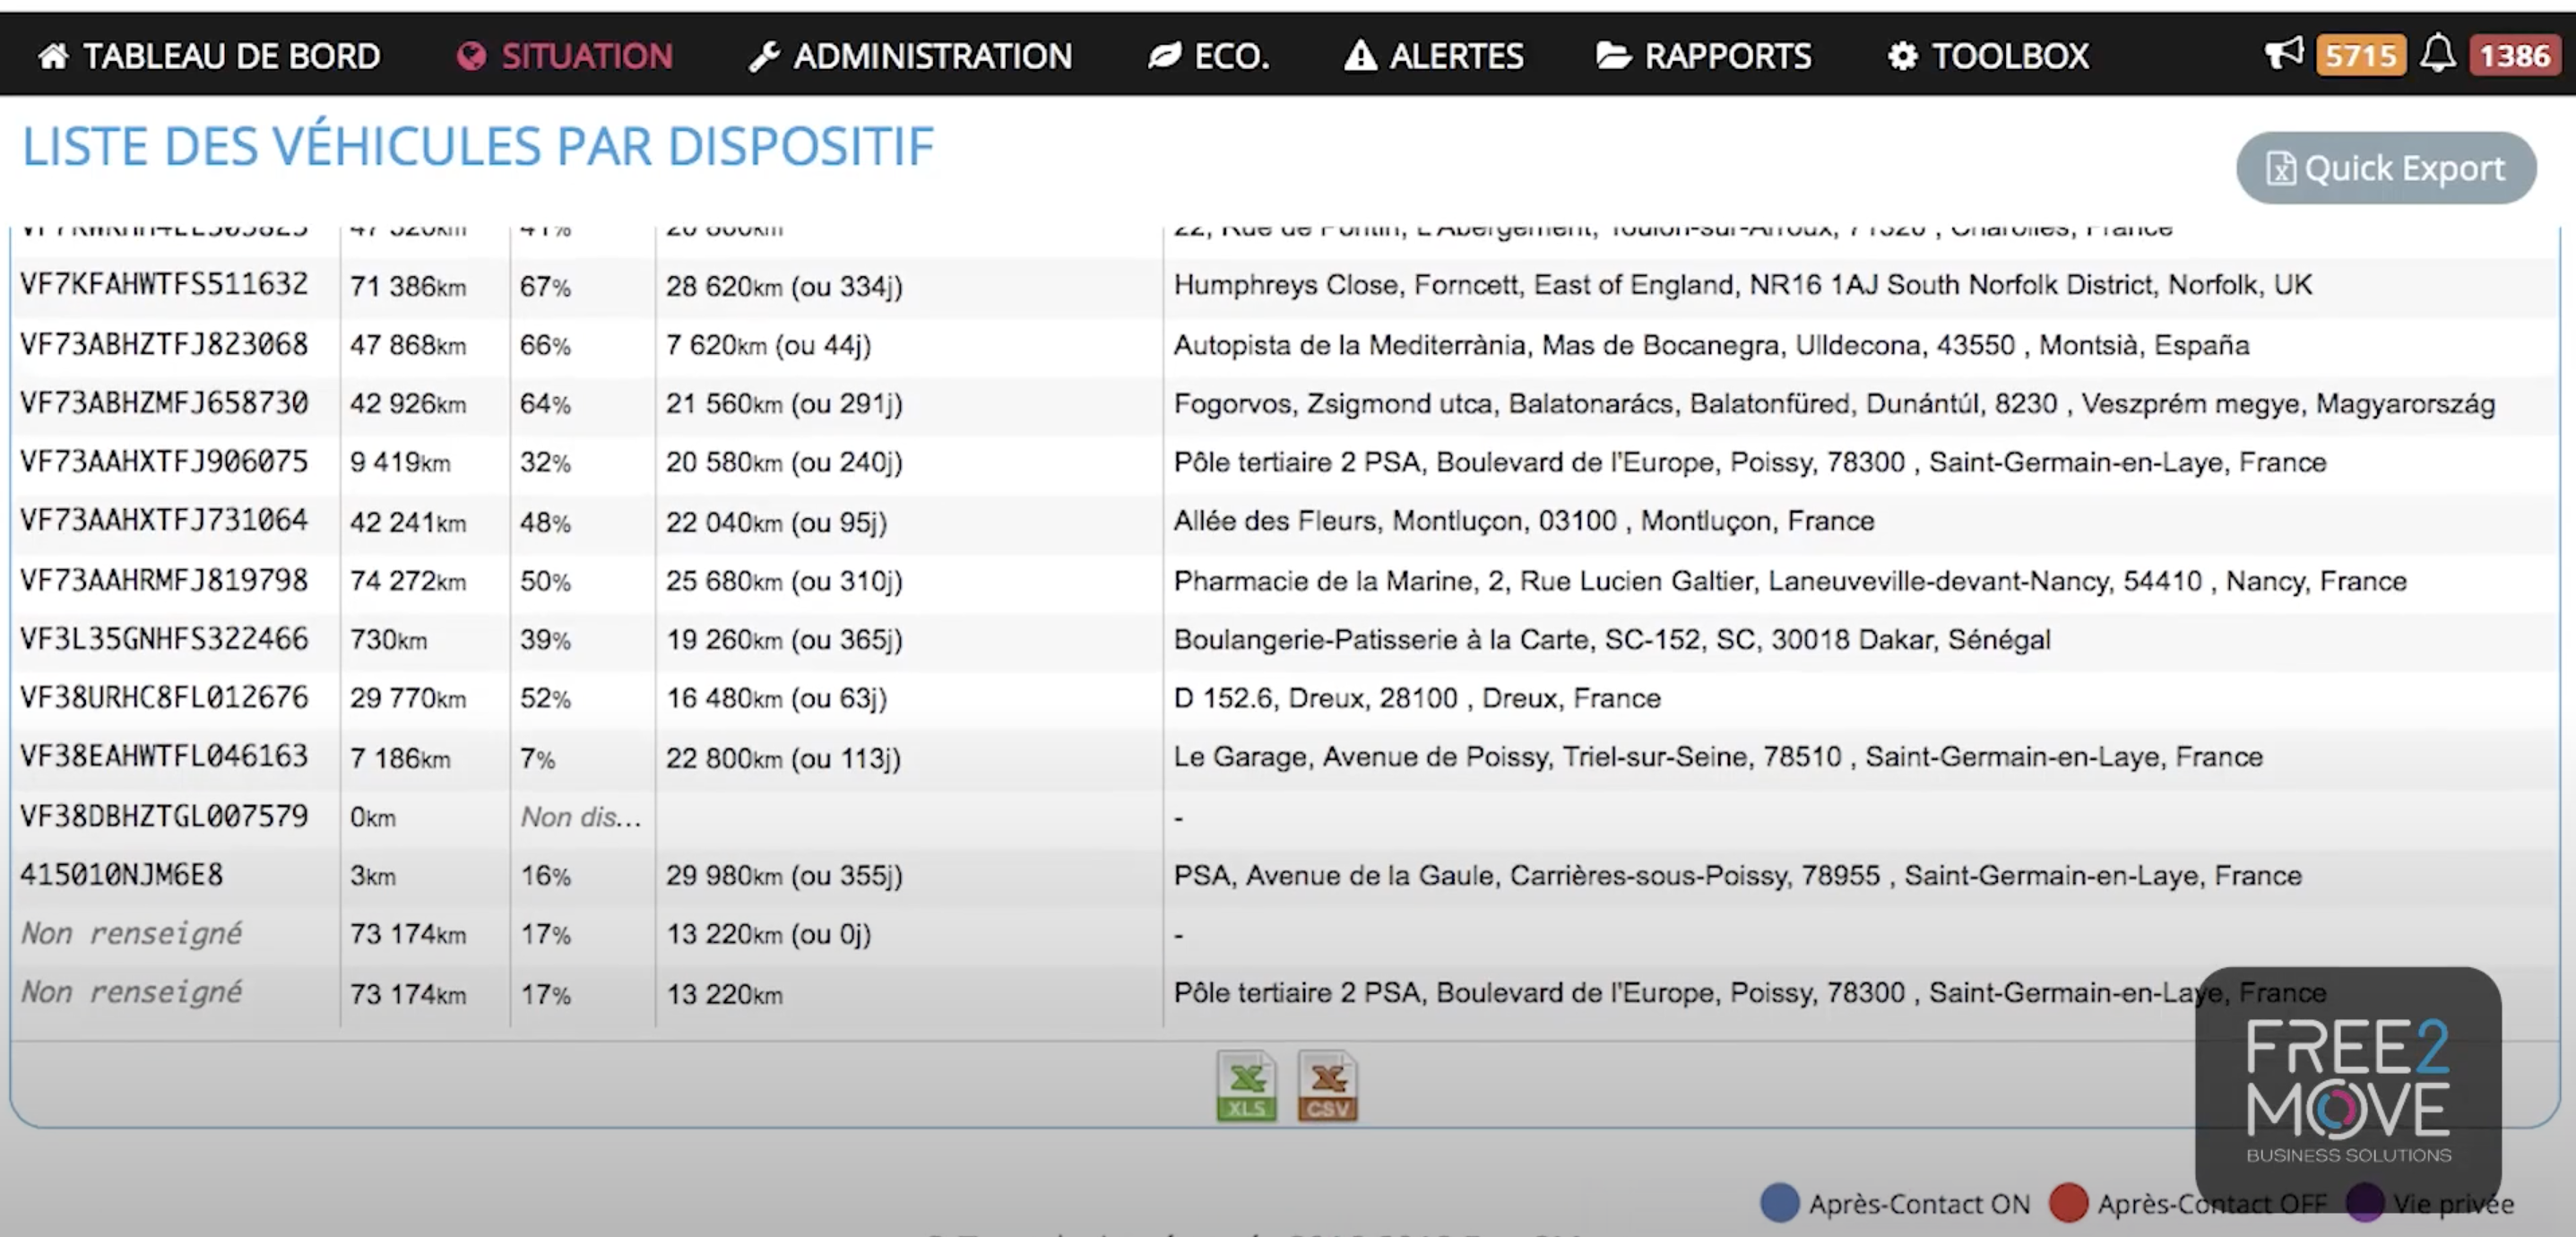The image size is (2576, 1237).
Task: Click VIN 415010NJM6E8 in the list
Action: pos(121,875)
